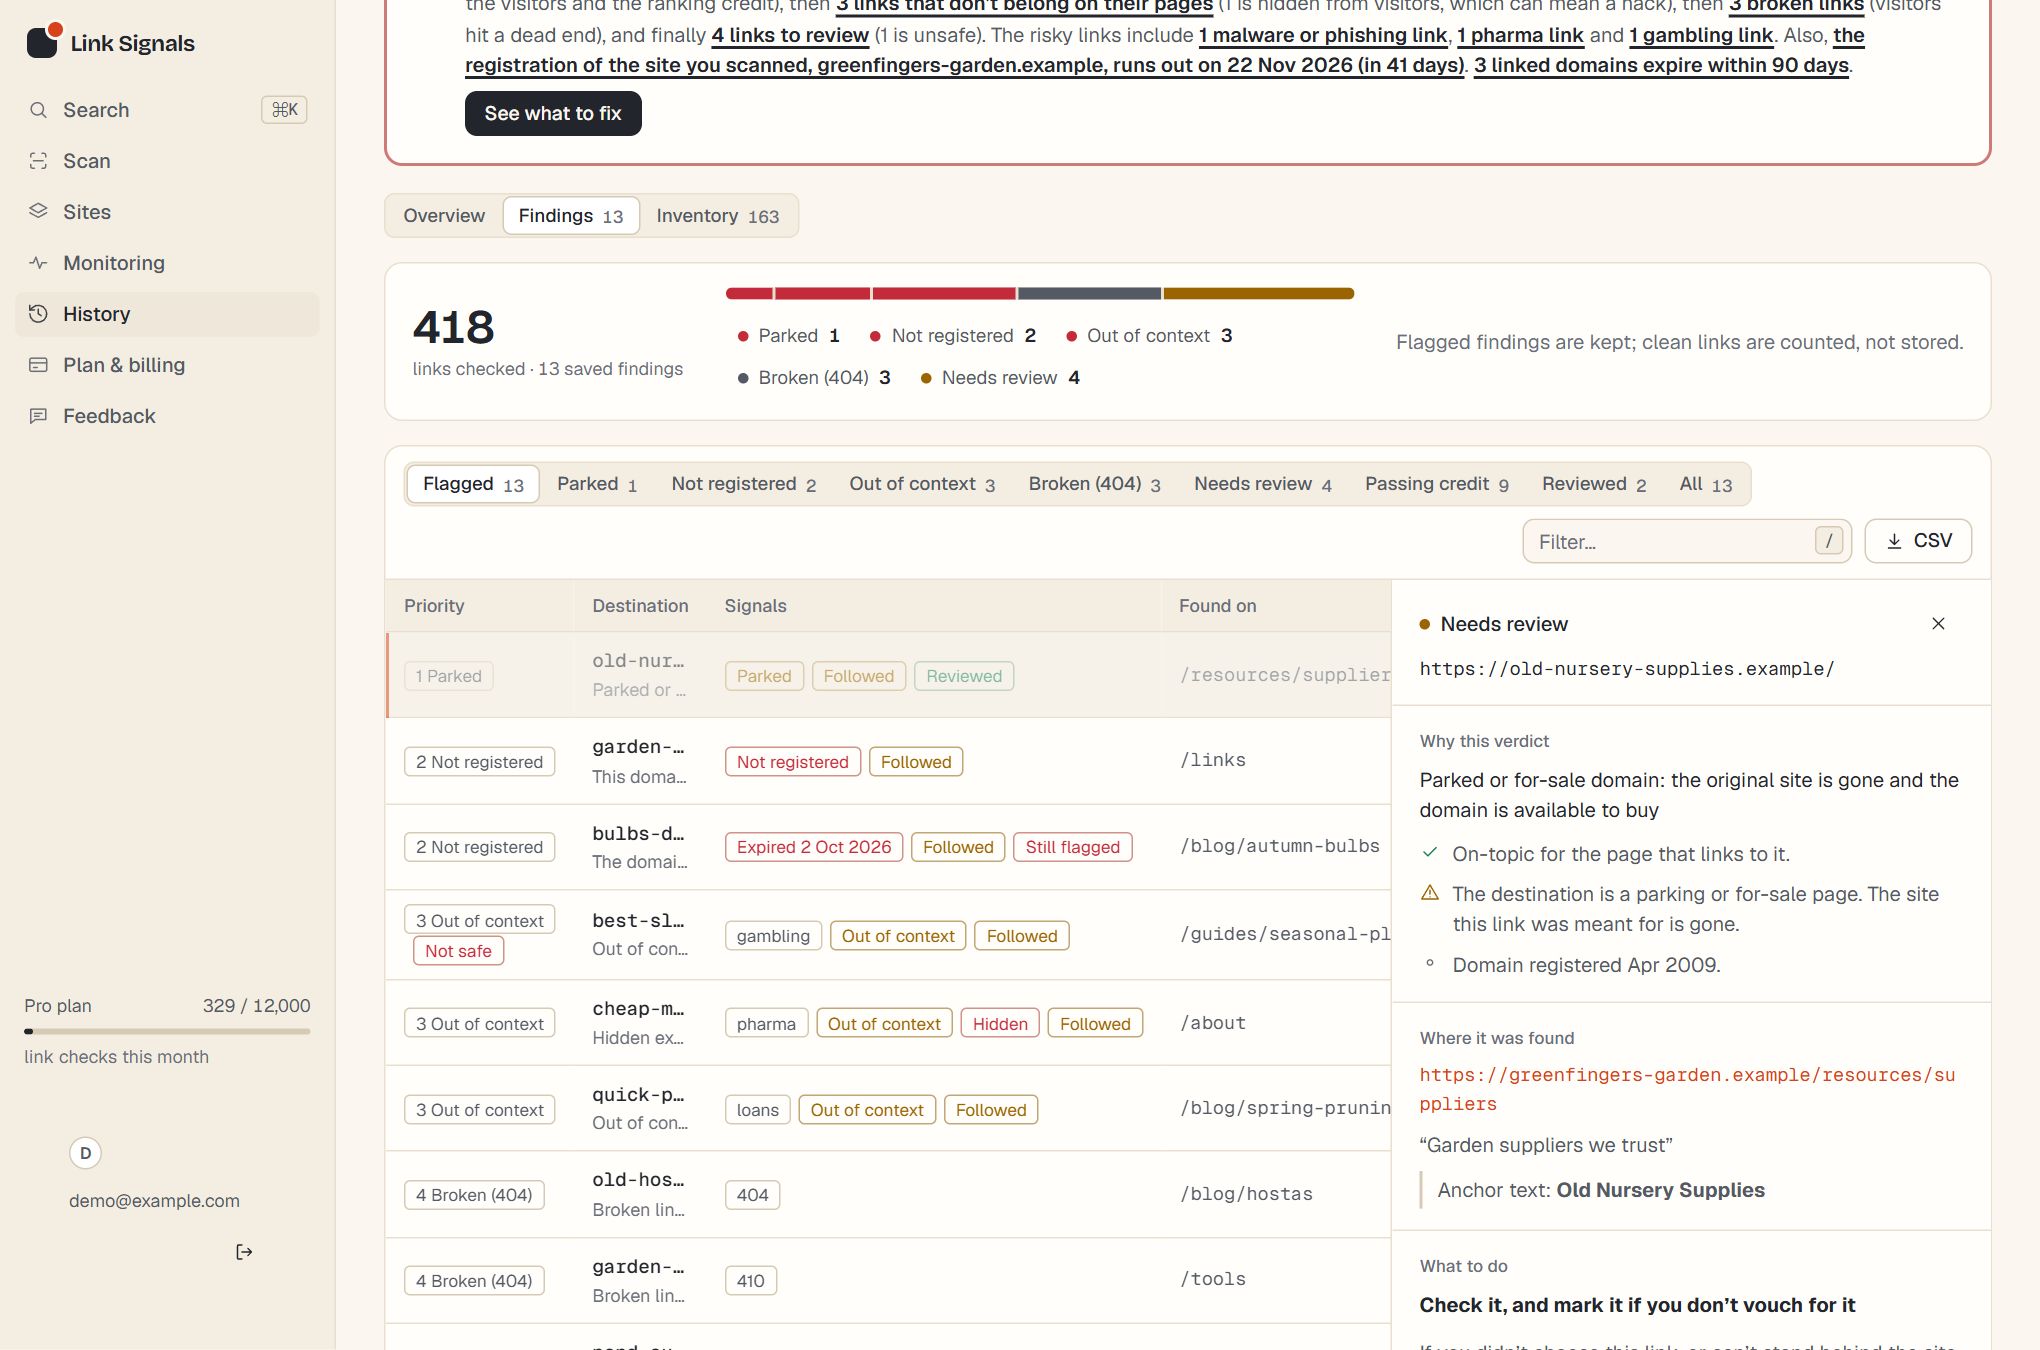Filter by Out of context 3

point(922,484)
